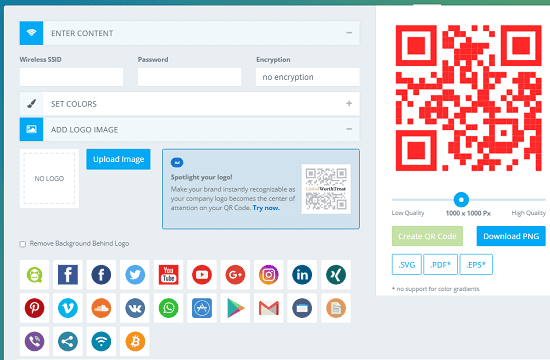This screenshot has height=360, width=550.
Task: Click the Password input field
Action: (189, 77)
